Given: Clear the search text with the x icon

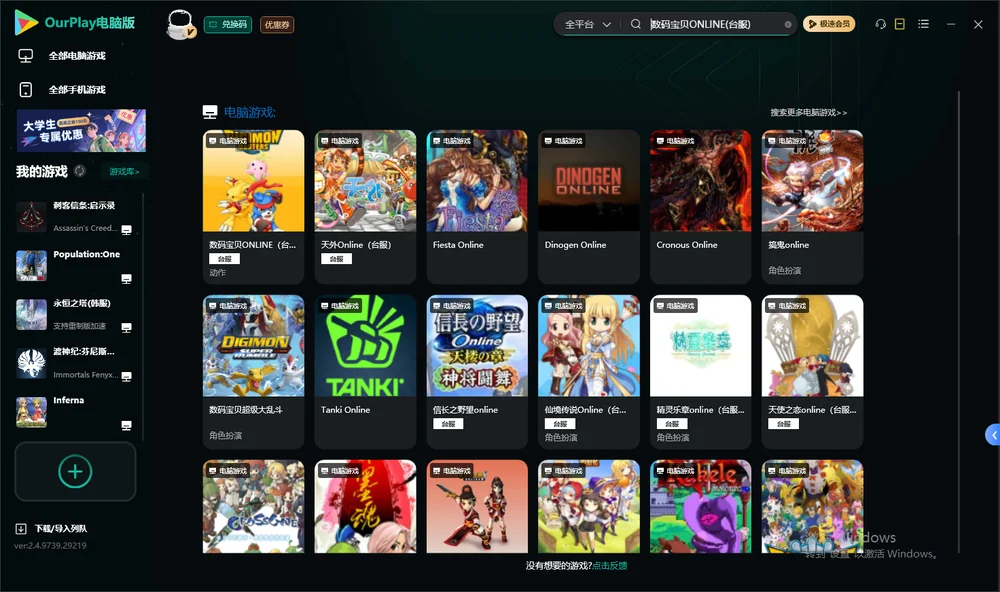Looking at the screenshot, I should click(x=788, y=25).
